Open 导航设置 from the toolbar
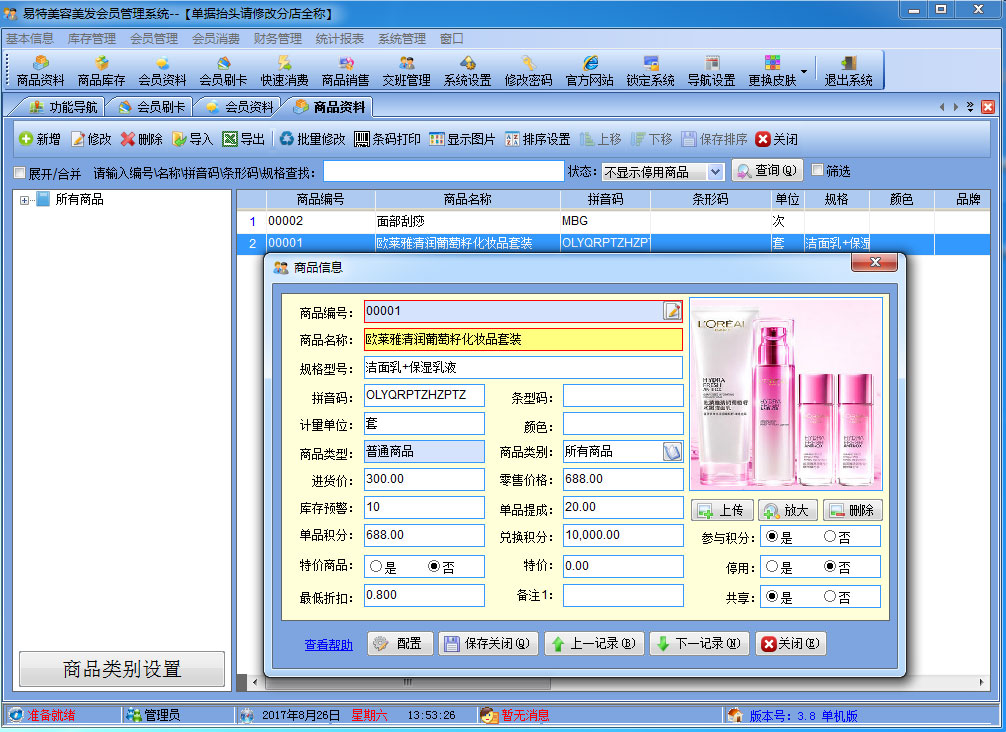 (x=711, y=71)
